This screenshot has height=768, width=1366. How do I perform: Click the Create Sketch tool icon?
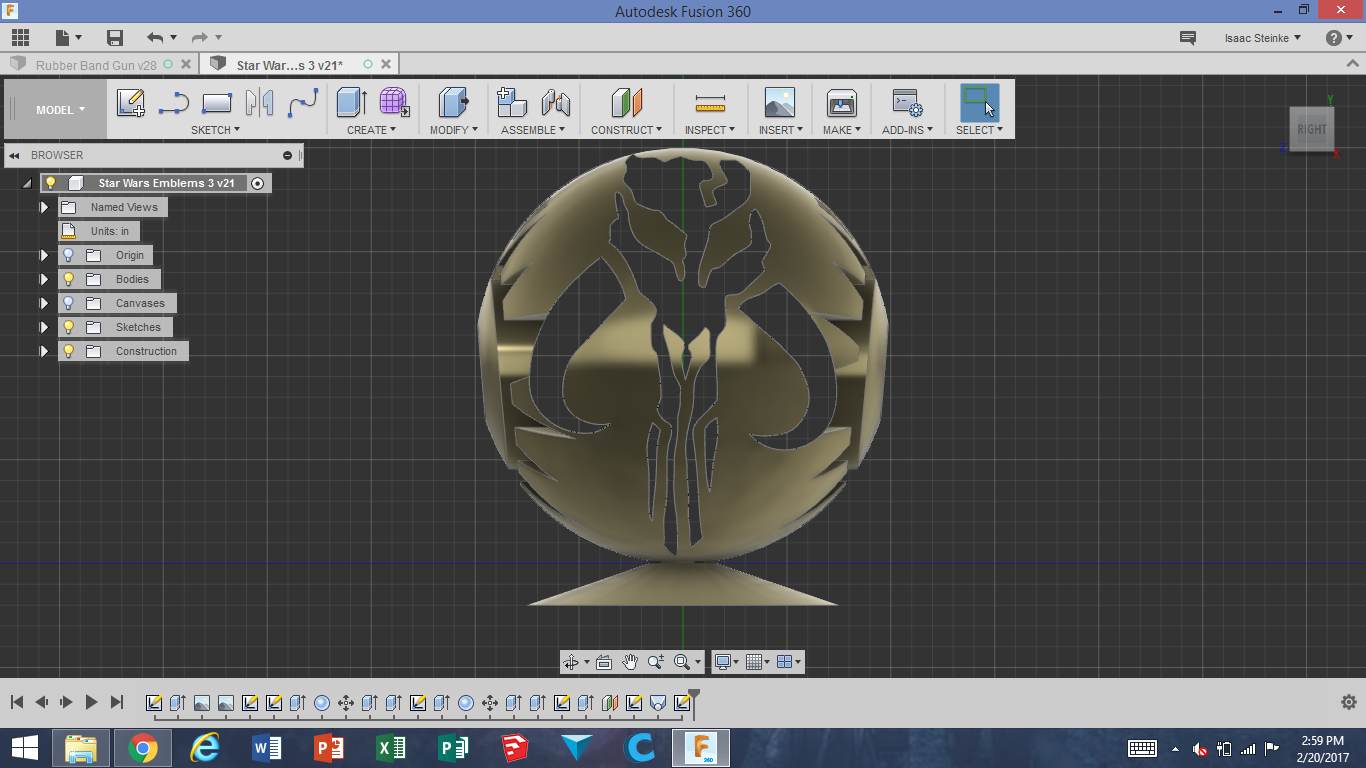(x=131, y=102)
